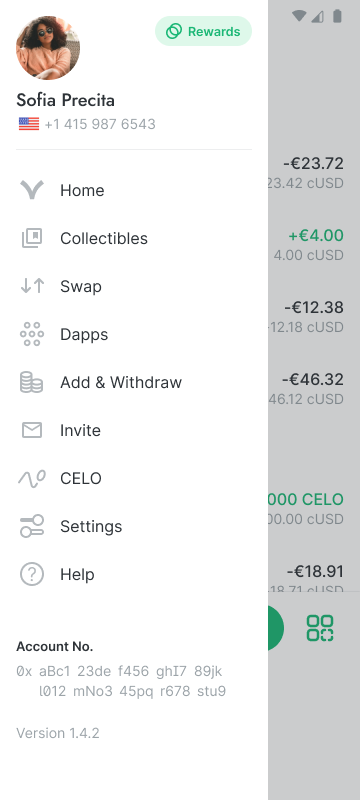Tap Sofia Precita profile photo
Viewport: 360px width, 800px height.
tap(48, 48)
